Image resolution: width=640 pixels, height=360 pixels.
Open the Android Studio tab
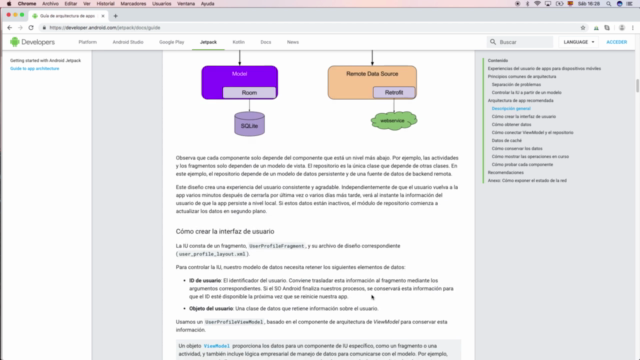pyautogui.click(x=128, y=42)
